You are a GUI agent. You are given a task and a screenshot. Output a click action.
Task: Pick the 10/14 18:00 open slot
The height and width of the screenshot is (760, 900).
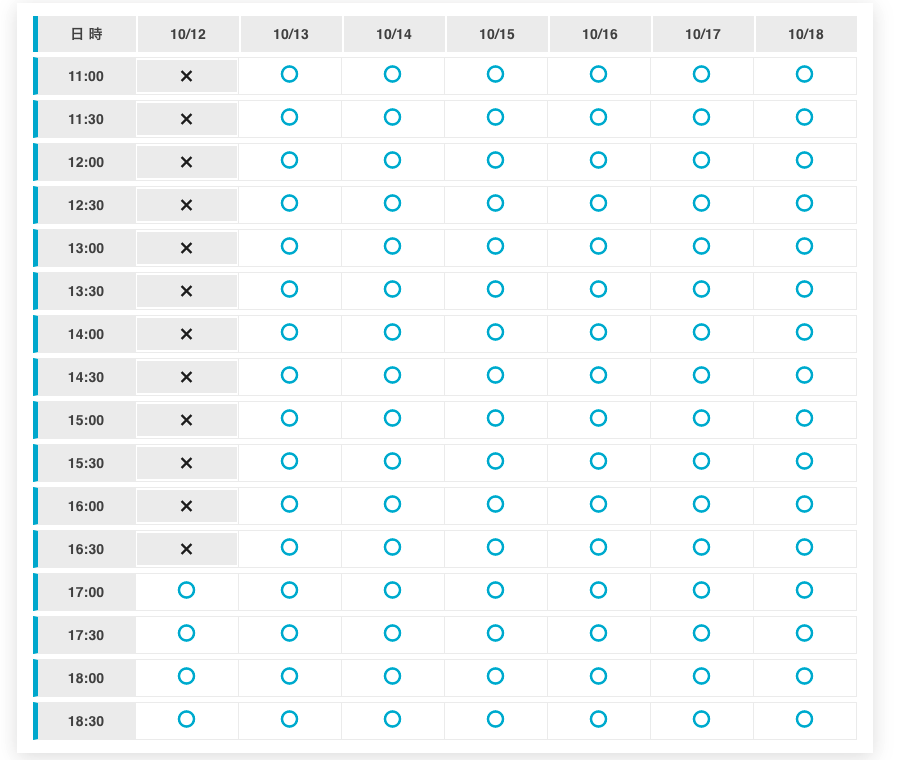[393, 676]
